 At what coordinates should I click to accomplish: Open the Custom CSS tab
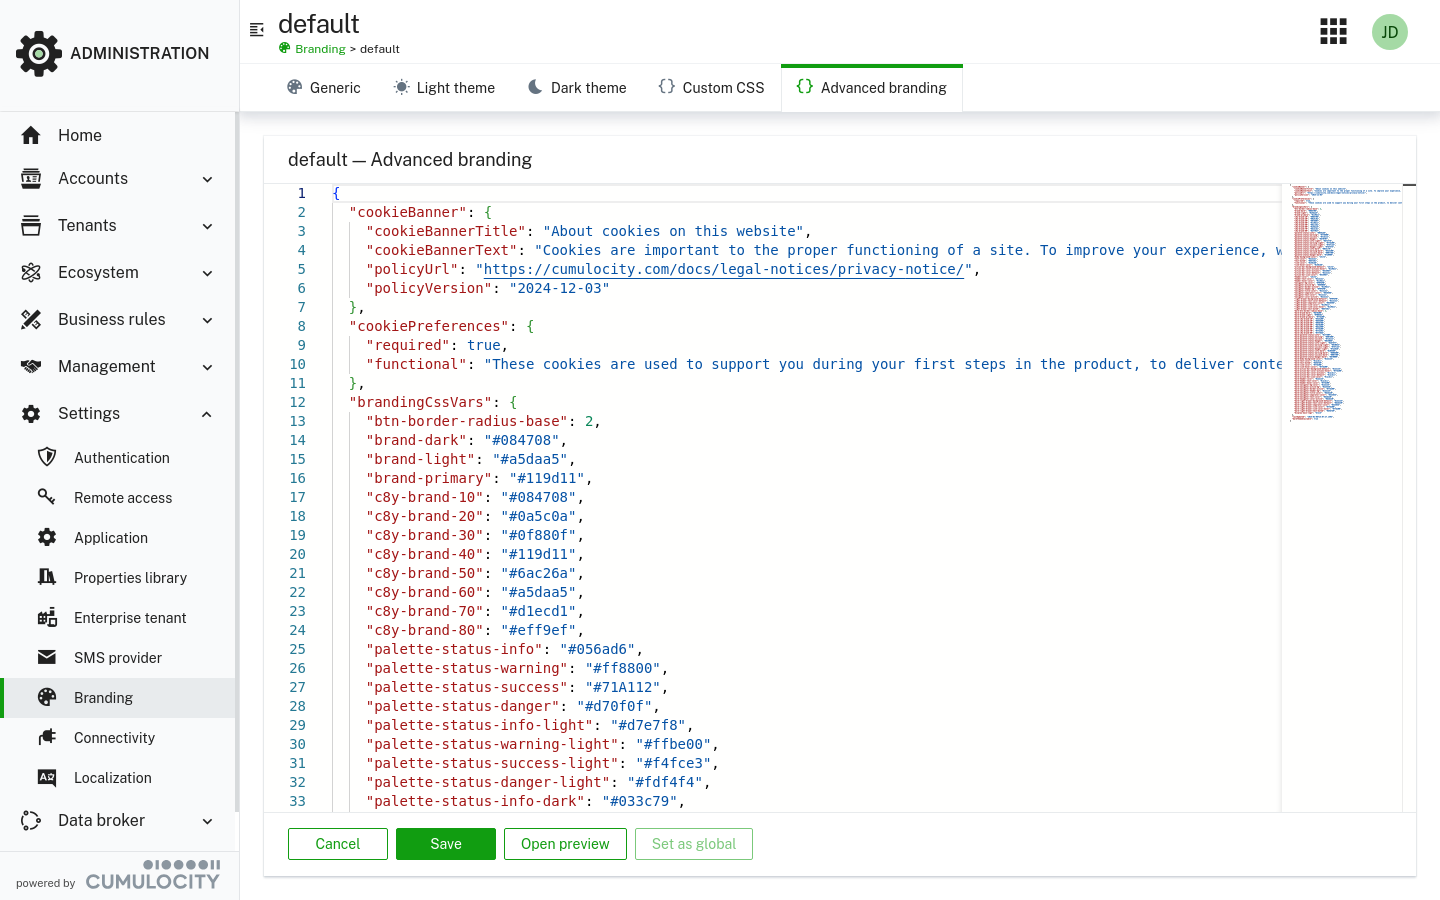tap(711, 88)
